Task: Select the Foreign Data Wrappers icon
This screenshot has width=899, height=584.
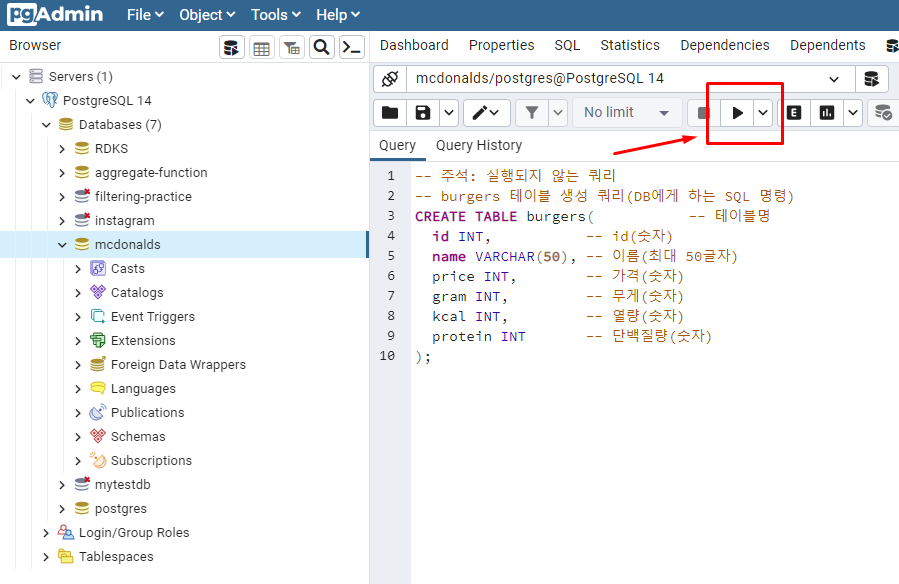Action: 98,364
